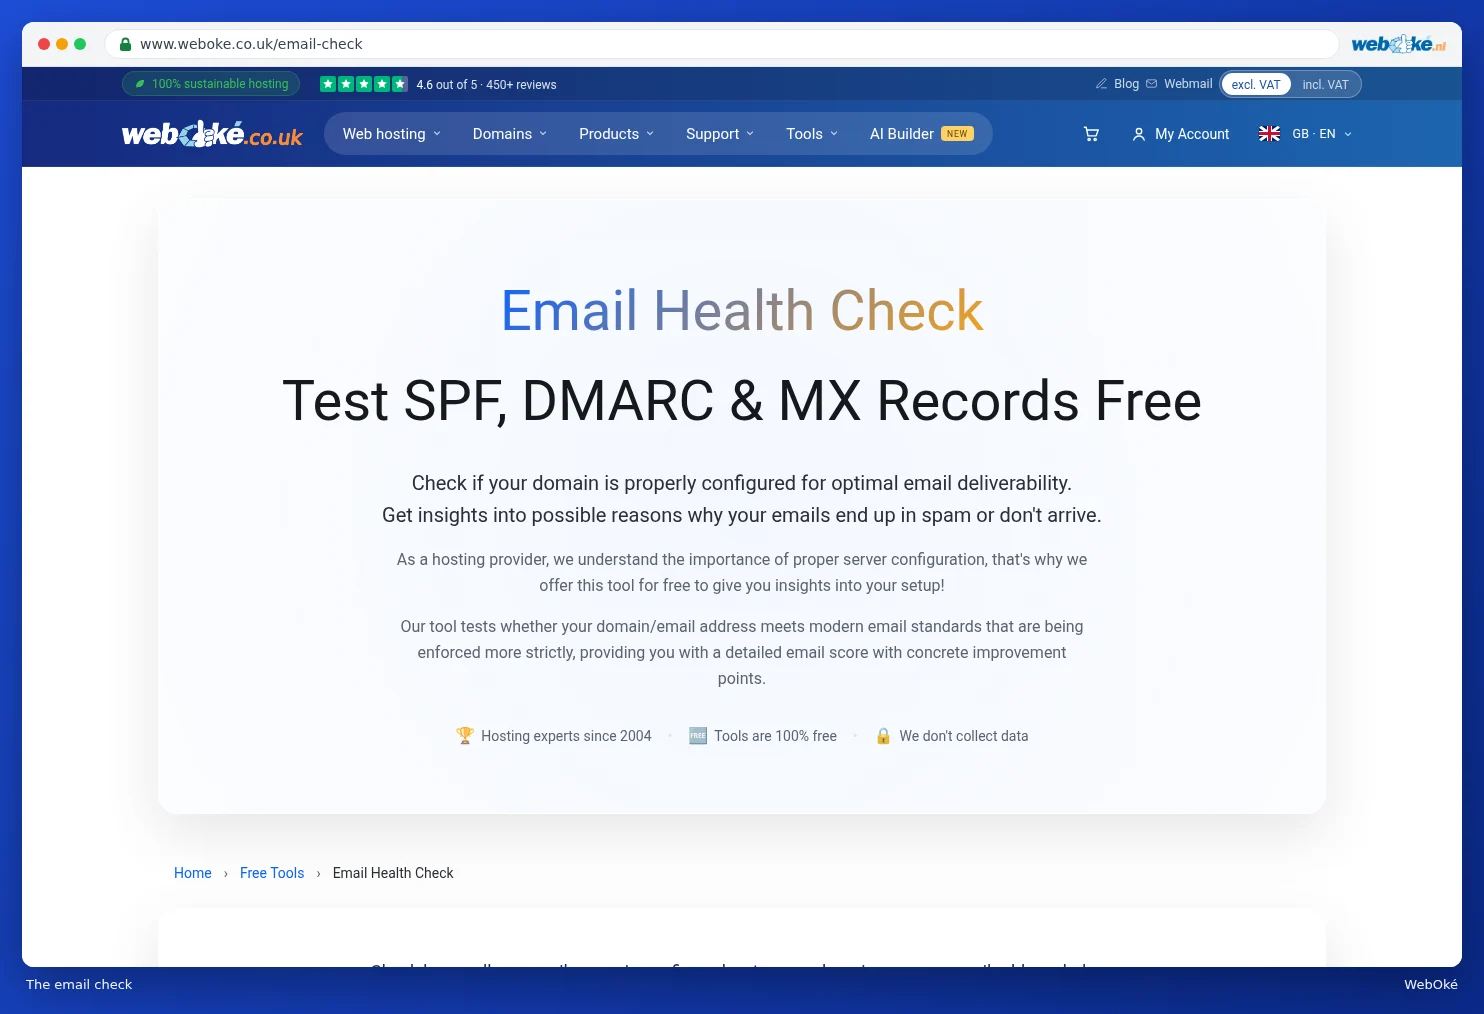Click Tools are 100% free text
The height and width of the screenshot is (1014, 1484).
click(775, 736)
